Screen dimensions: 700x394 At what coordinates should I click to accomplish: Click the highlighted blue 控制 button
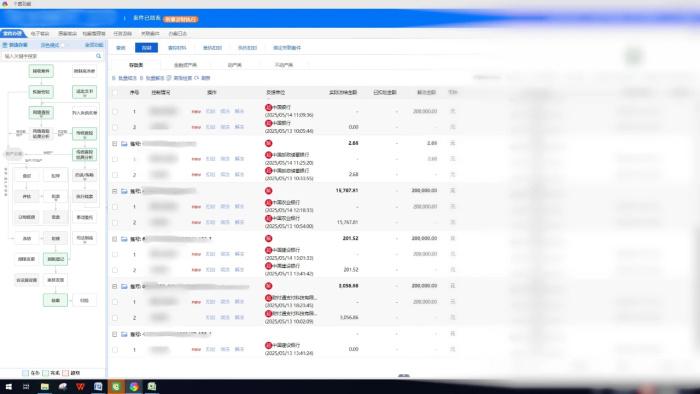tap(146, 48)
